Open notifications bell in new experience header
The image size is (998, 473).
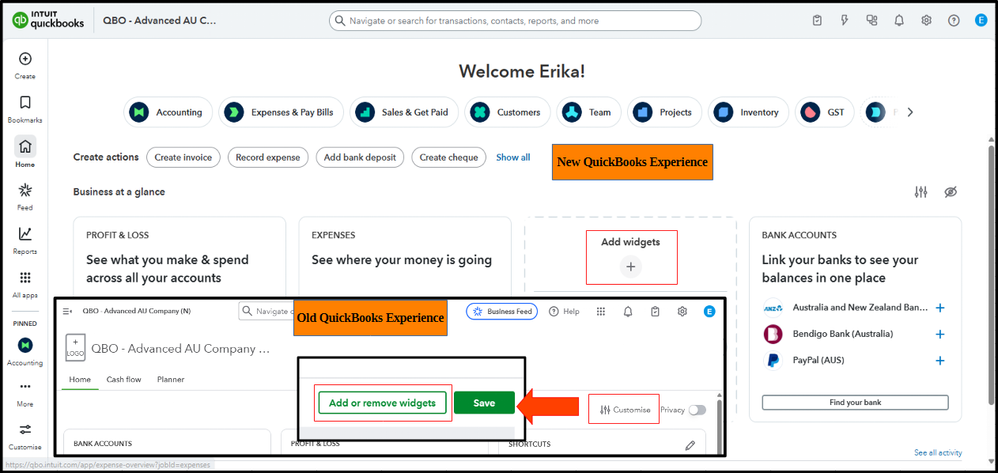coord(899,20)
